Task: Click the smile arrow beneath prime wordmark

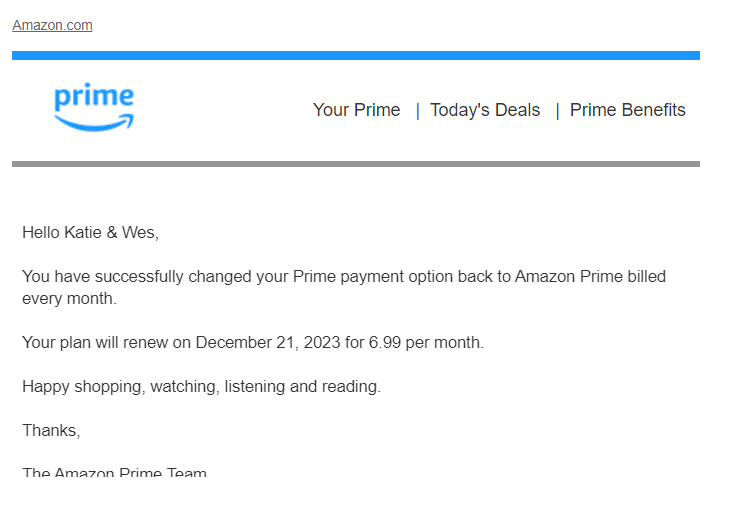Action: pos(94,123)
